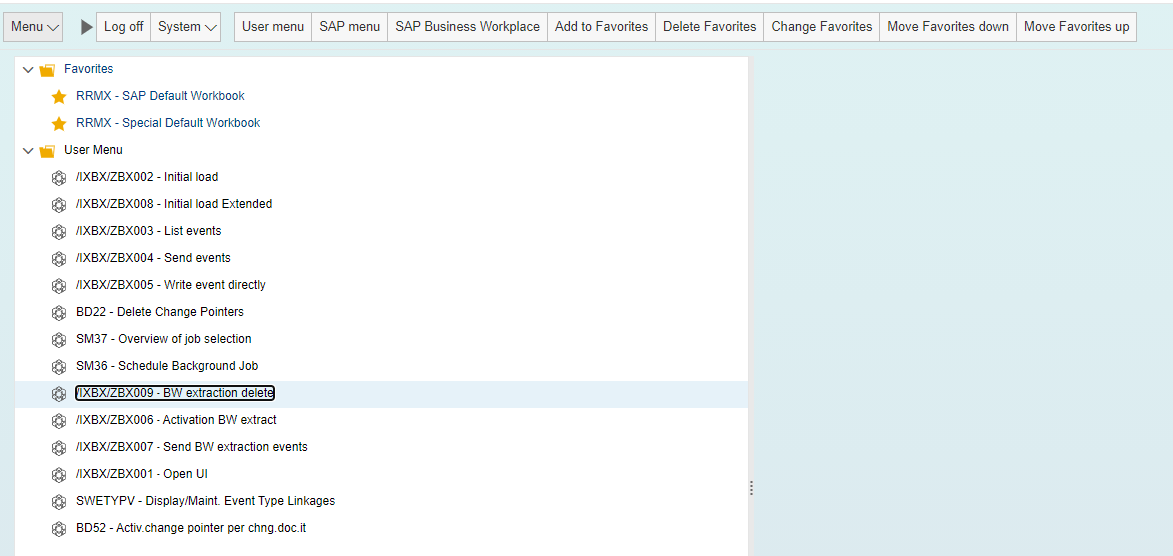Viewport: 1173px width, 556px height.
Task: Open the System dropdown menu
Action: pyautogui.click(x=187, y=27)
